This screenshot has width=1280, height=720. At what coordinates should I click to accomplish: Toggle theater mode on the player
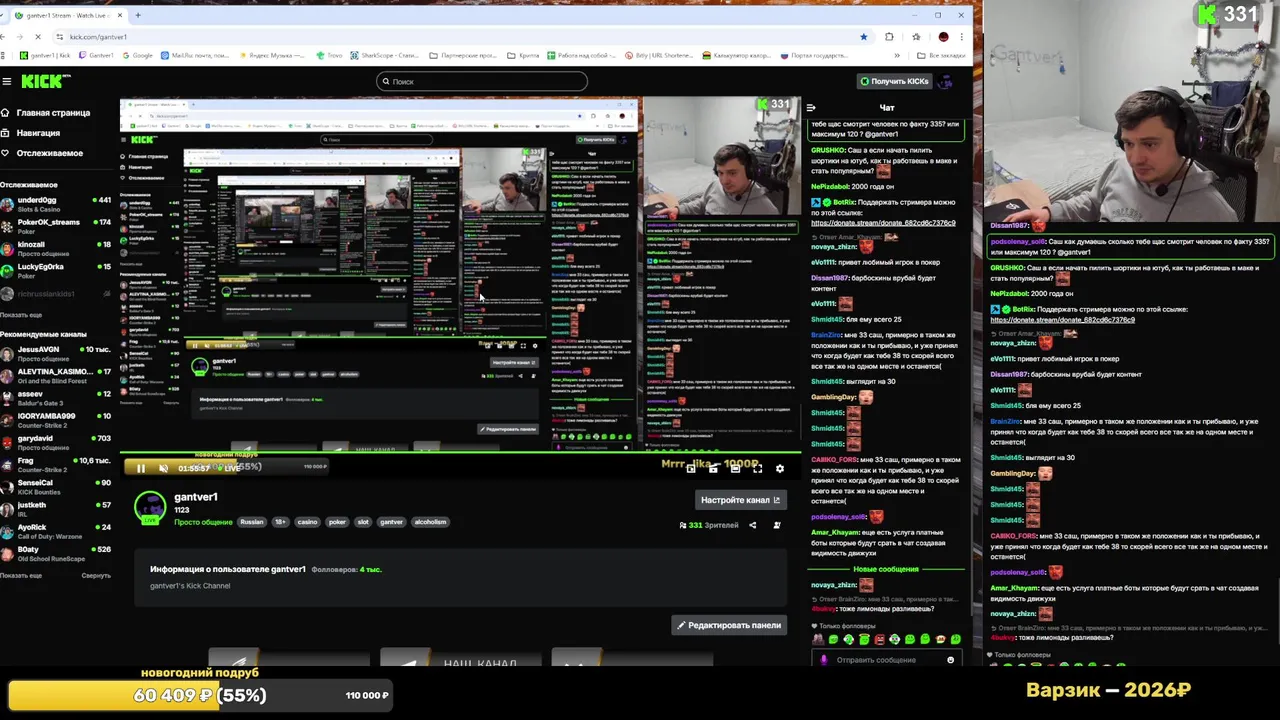coord(735,468)
